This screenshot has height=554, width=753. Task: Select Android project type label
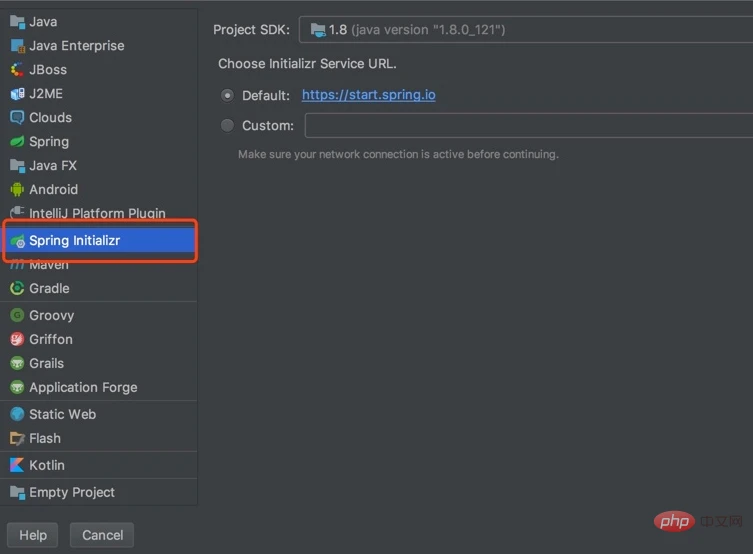(x=53, y=190)
